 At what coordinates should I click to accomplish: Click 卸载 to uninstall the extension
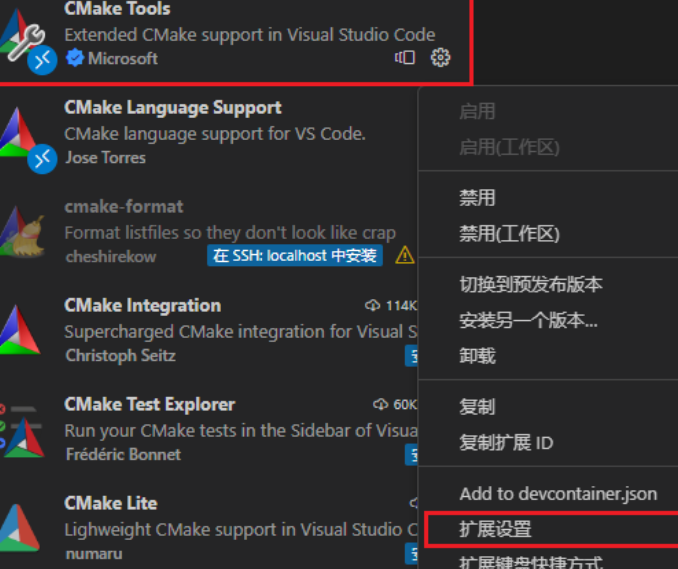point(477,356)
